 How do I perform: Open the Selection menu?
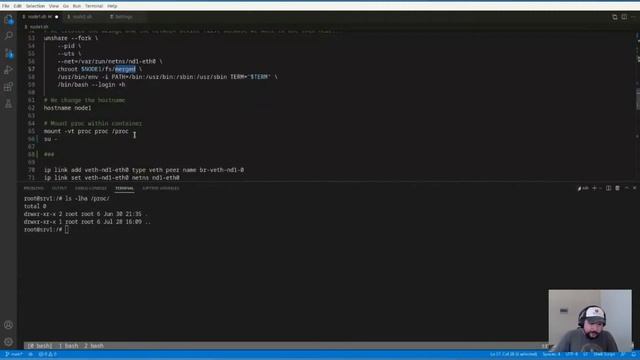pyautogui.click(x=36, y=6)
